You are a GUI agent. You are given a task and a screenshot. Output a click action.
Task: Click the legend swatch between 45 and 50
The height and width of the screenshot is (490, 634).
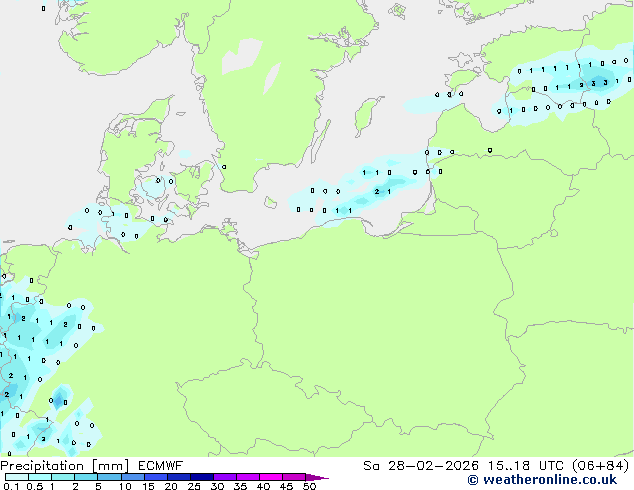[x=294, y=477]
